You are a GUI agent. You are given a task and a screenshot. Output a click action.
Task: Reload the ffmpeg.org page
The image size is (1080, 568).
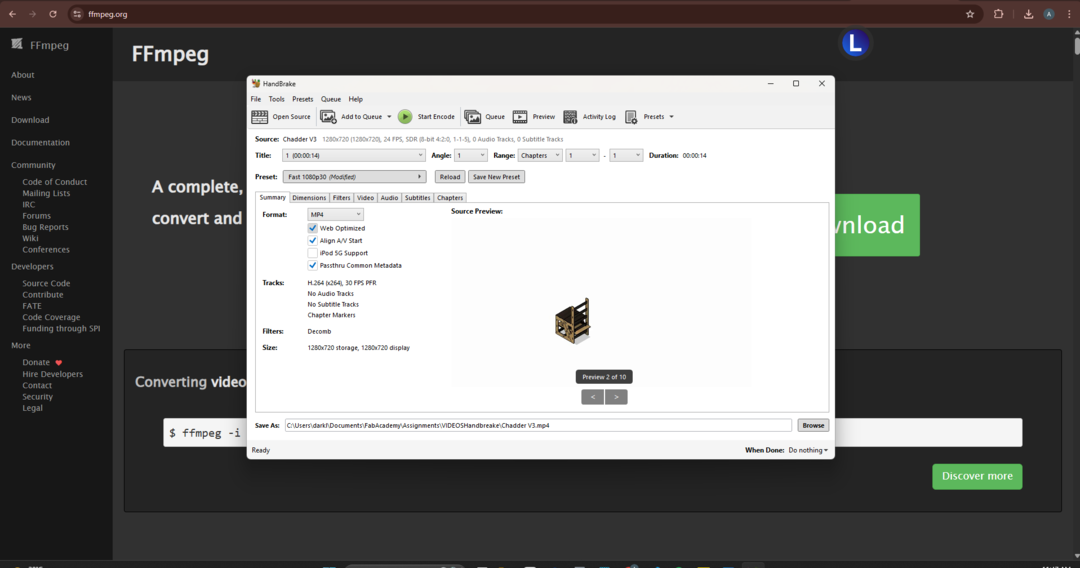(x=53, y=14)
